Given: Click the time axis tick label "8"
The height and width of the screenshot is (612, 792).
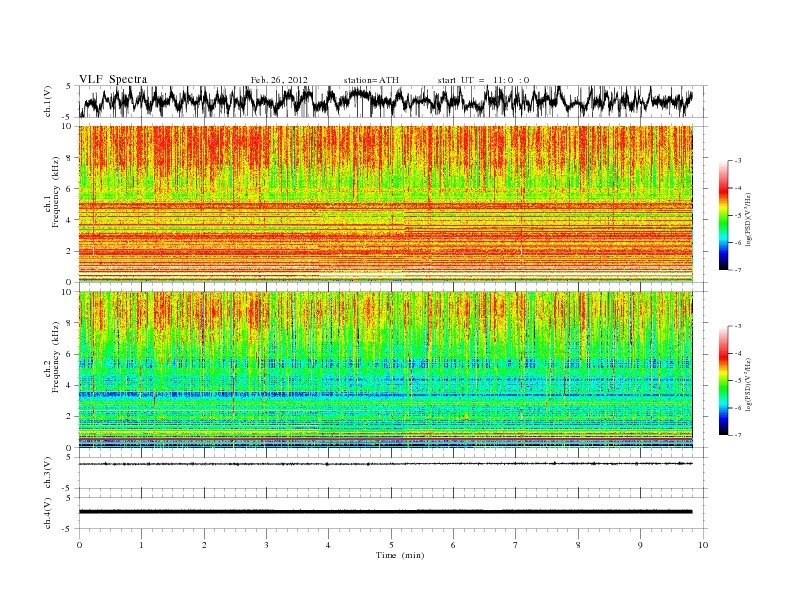Looking at the screenshot, I should click(578, 545).
